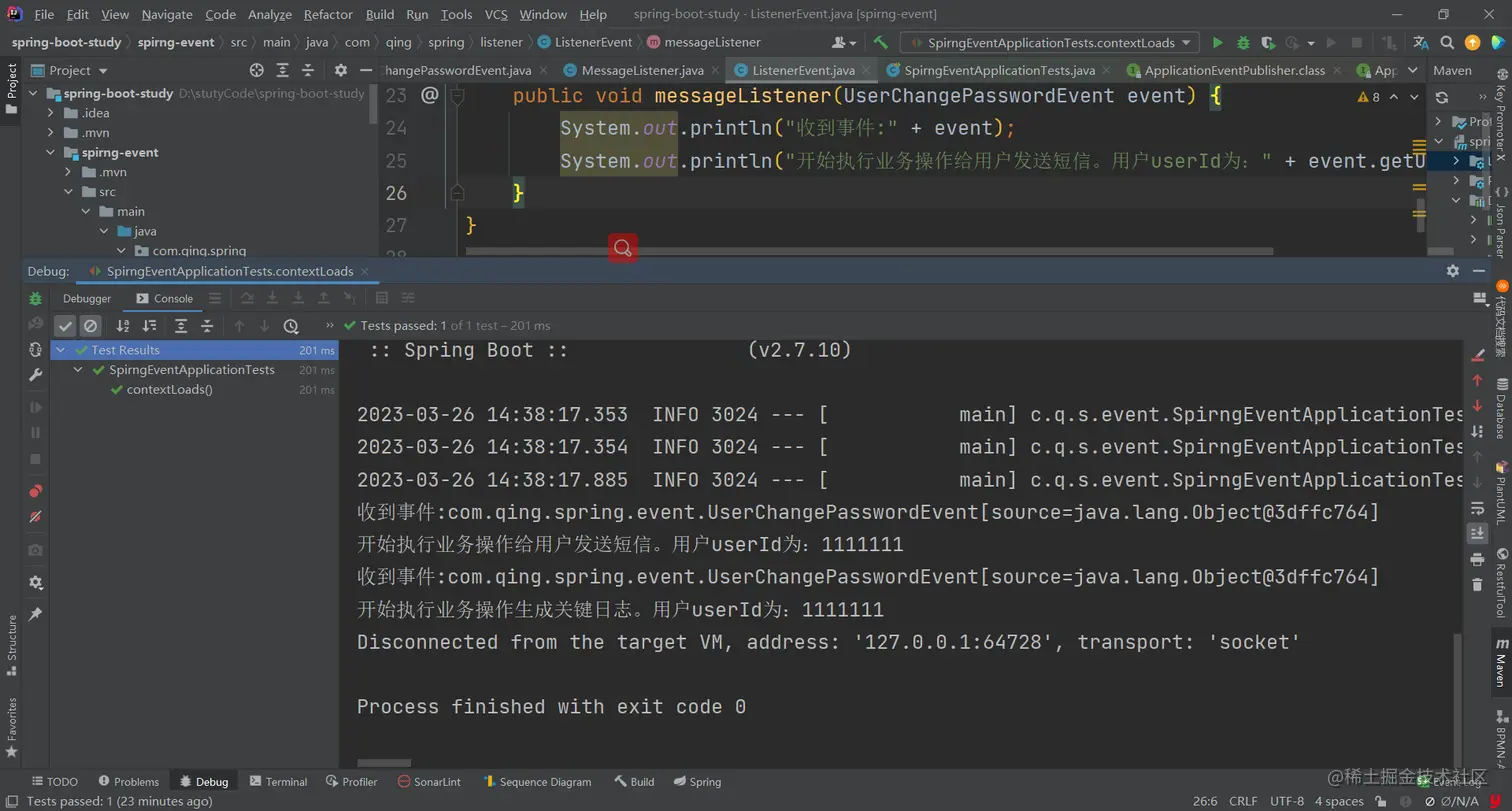This screenshot has width=1512, height=811.
Task: Open Terminal tool window
Action: tap(278, 781)
